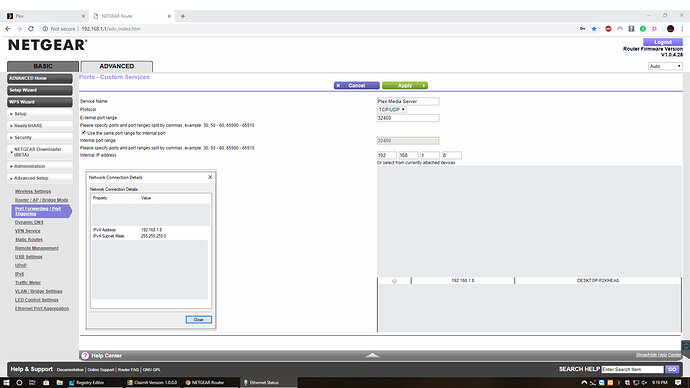Collapse the Advanced Setup section
Image resolution: width=690 pixels, height=388 pixels.
click(40, 178)
